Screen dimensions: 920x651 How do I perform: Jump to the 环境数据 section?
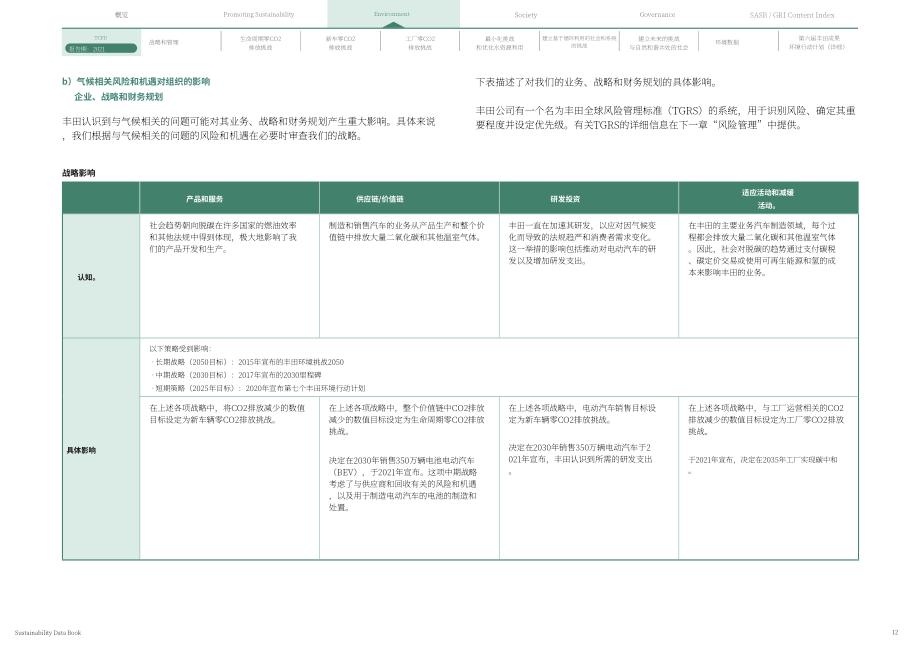[727, 42]
